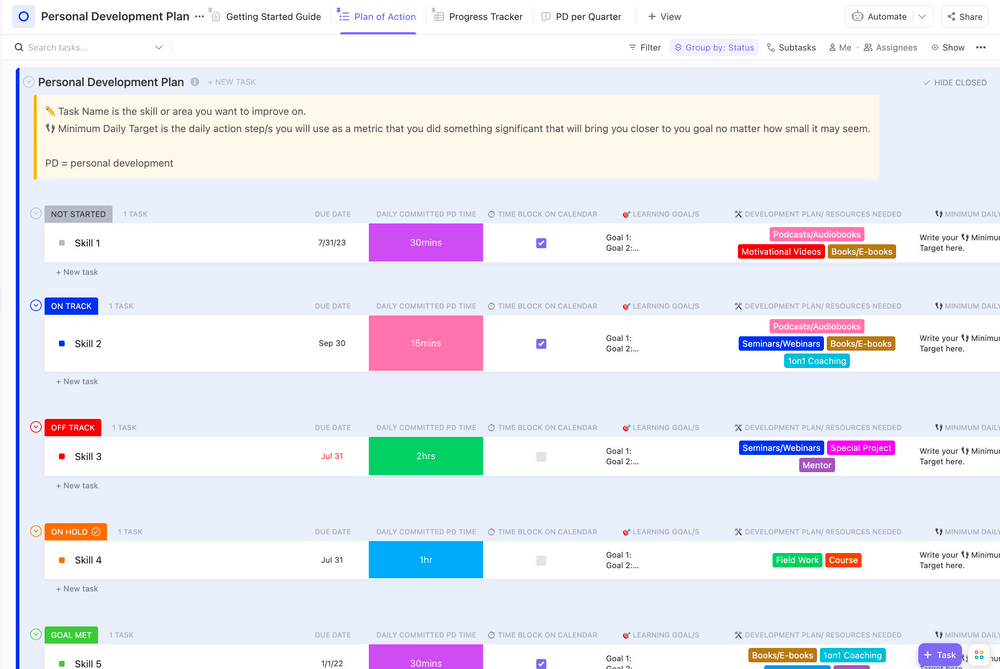The image size is (1000, 669).
Task: Click the Me filter
Action: point(839,47)
